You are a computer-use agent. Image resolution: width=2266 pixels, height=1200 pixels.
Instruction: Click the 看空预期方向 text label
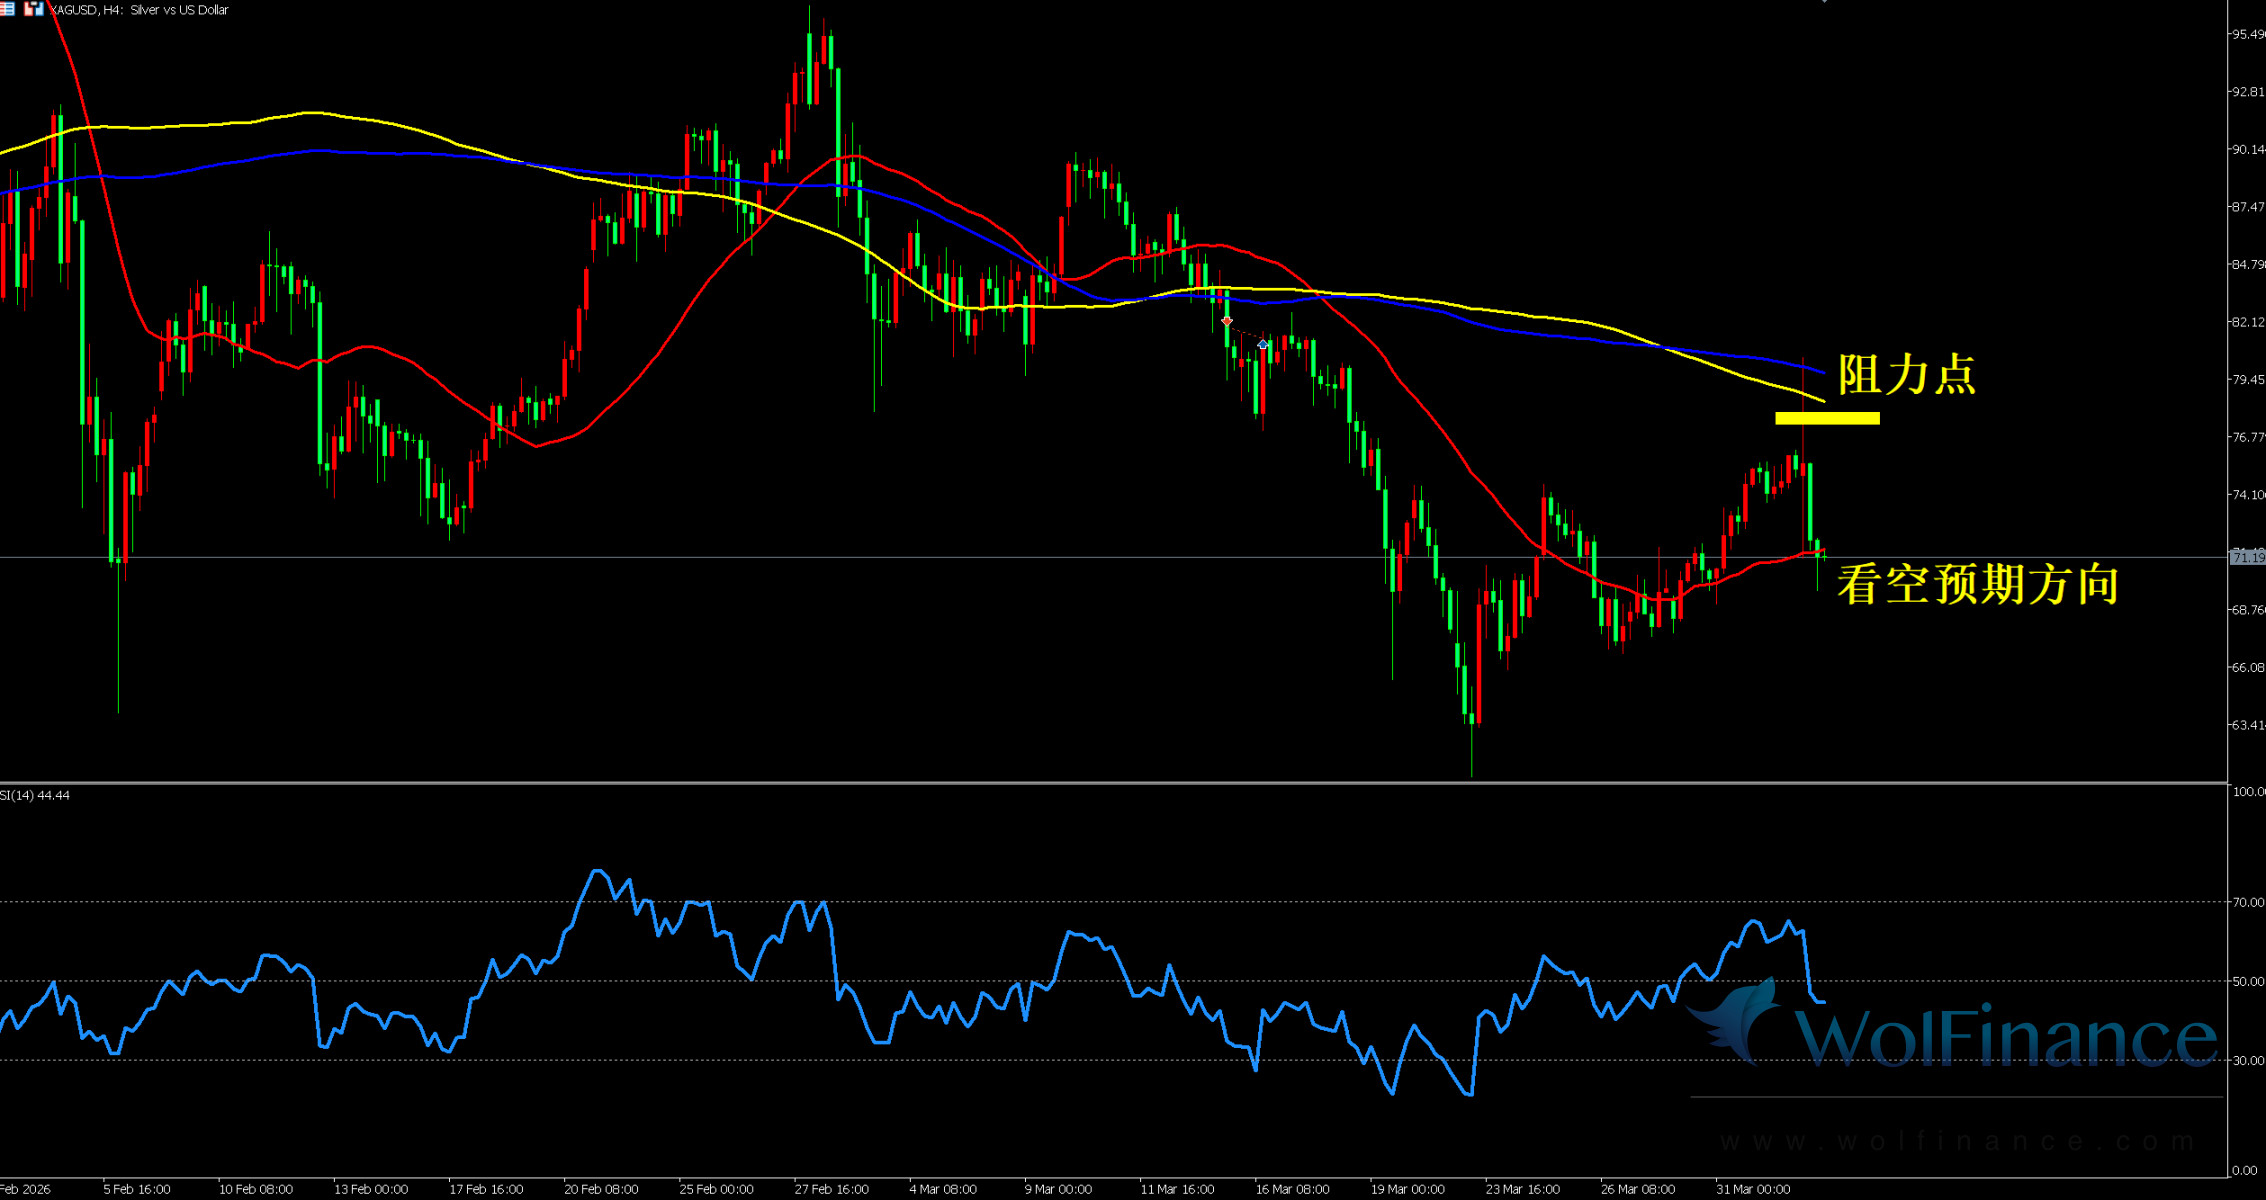[x=1977, y=584]
